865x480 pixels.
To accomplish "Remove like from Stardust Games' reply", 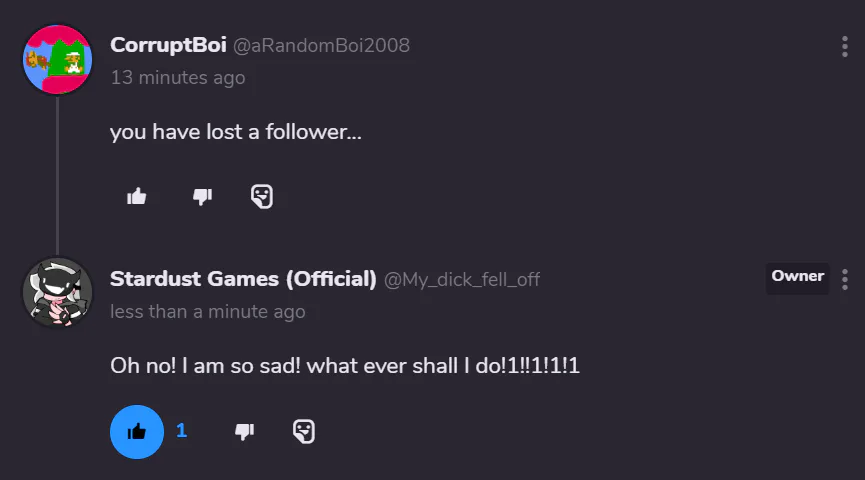I will 137,431.
